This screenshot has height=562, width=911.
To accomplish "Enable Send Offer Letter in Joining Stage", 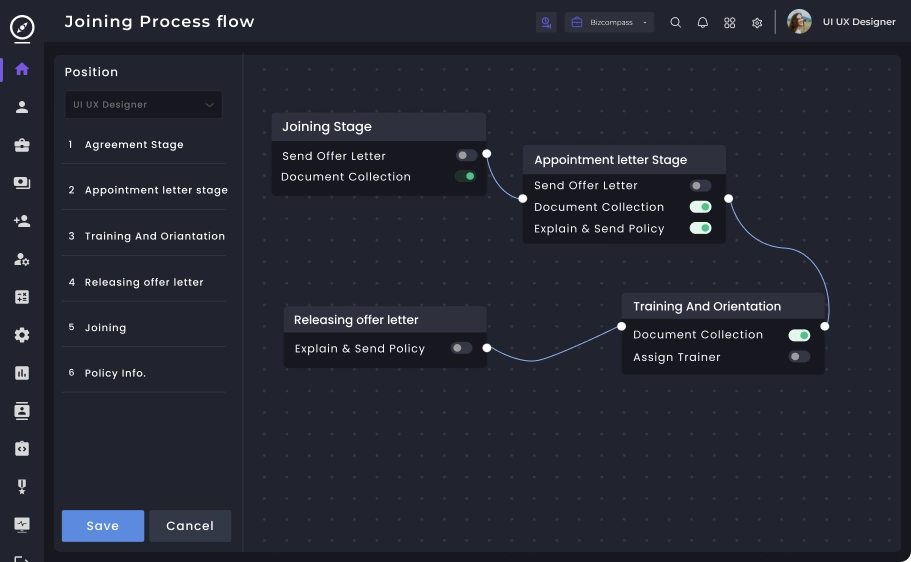I will tap(466, 155).
